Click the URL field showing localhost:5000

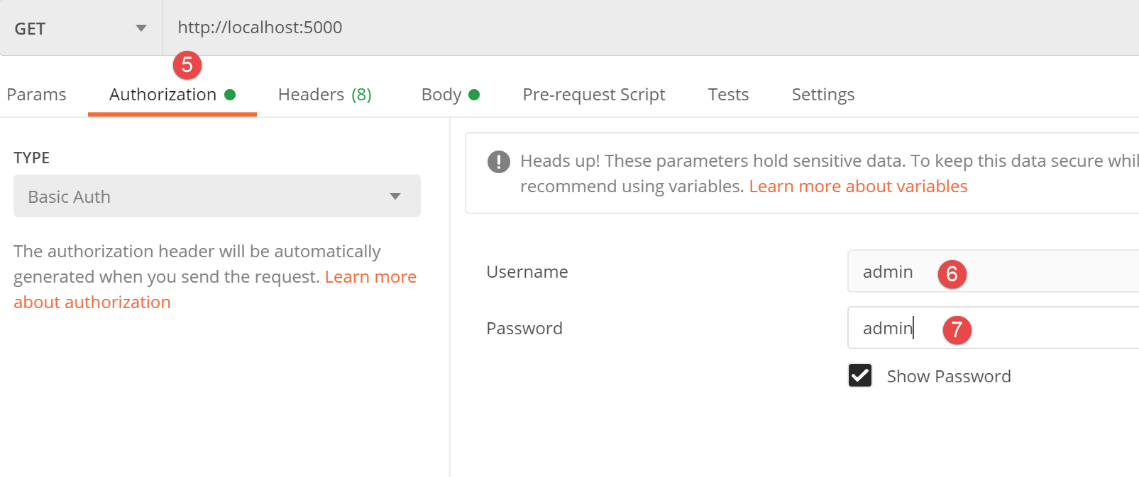600,28
